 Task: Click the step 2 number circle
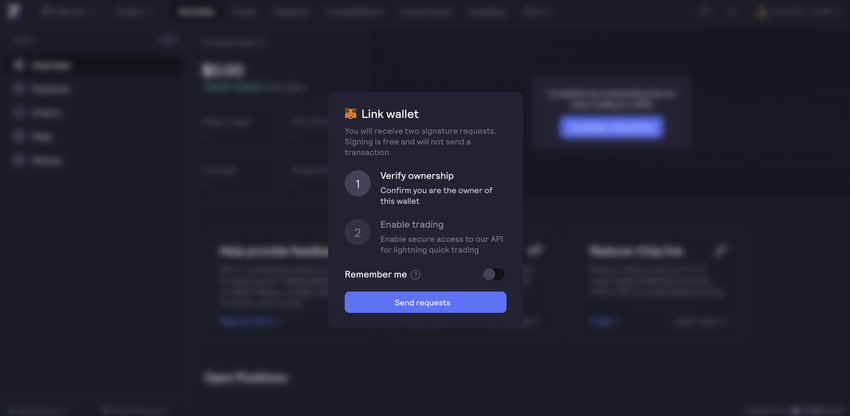click(x=358, y=232)
